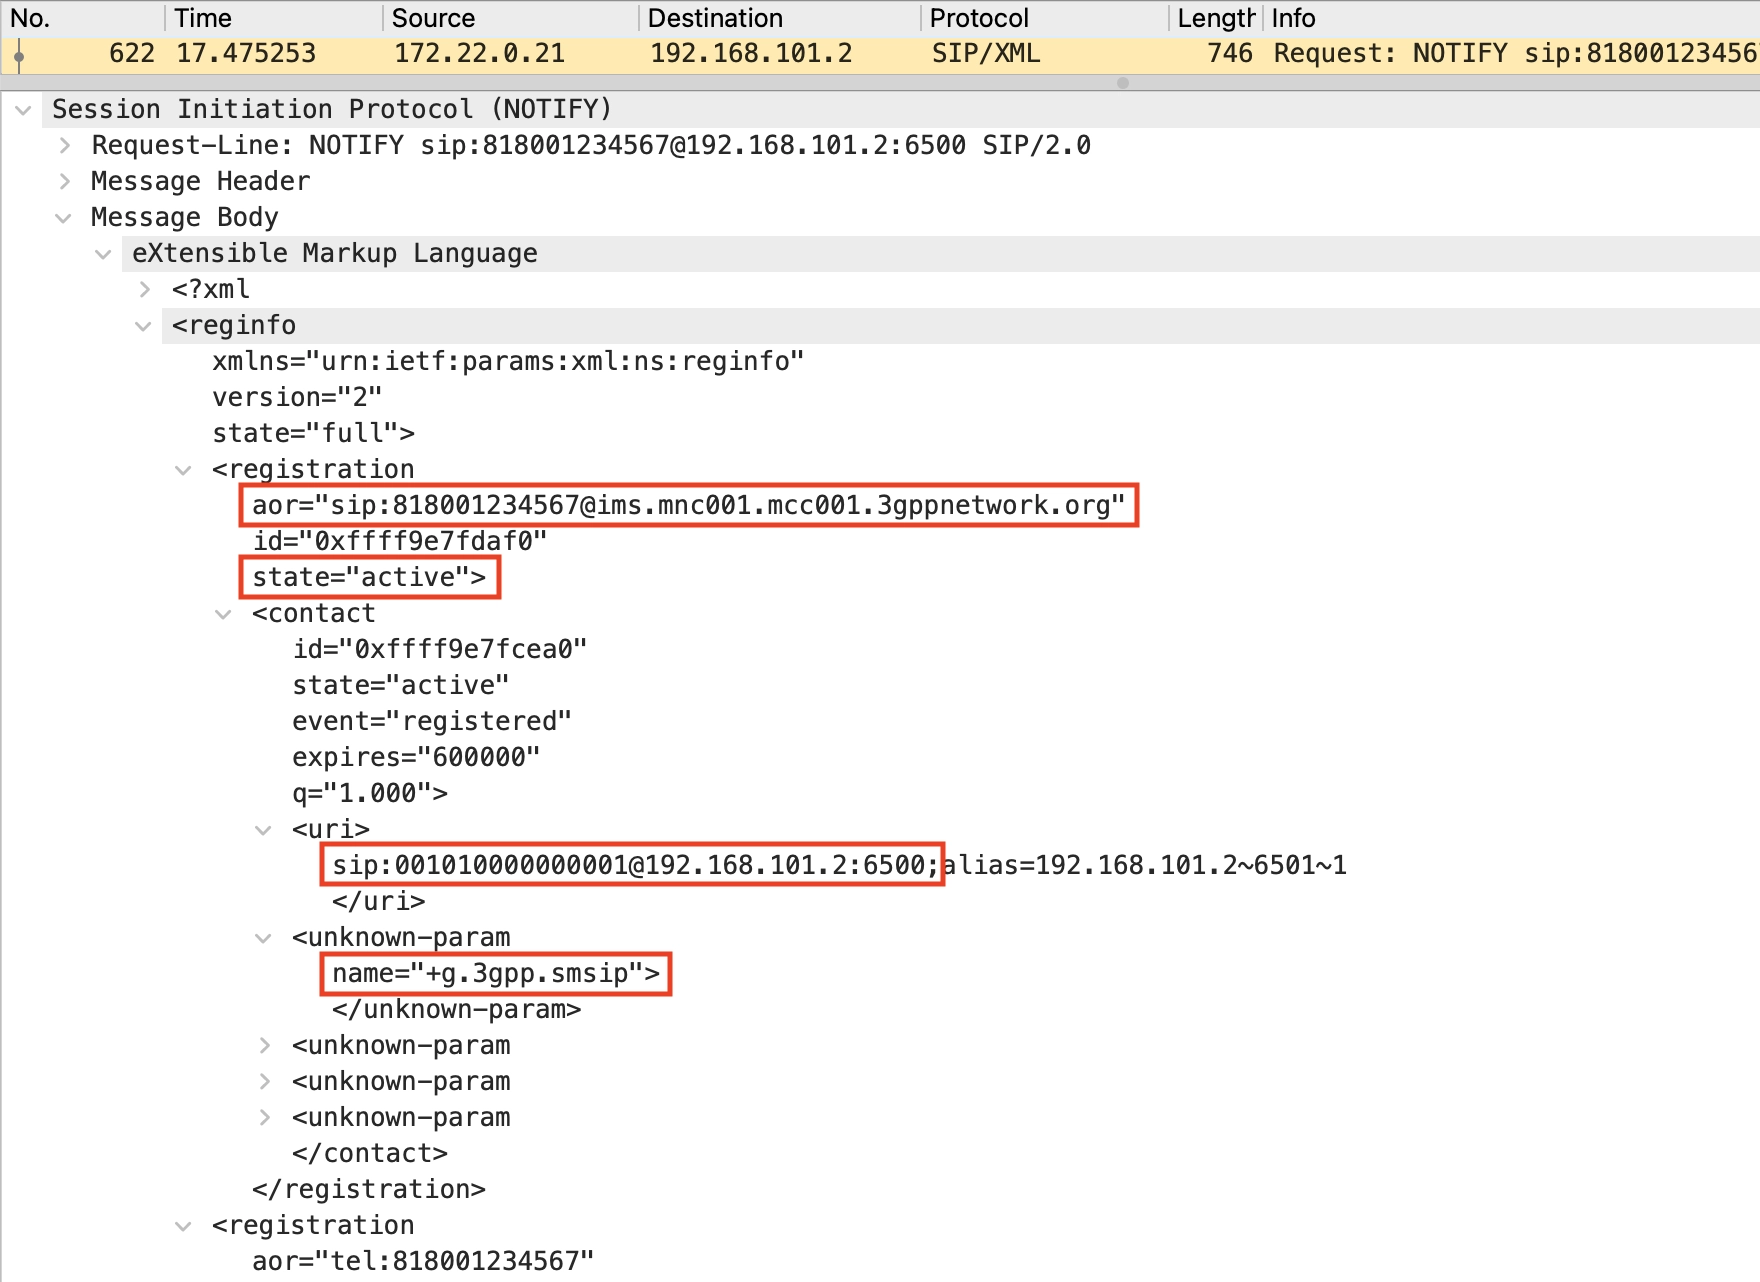Expand the Request-Line NOTIFY row
The width and height of the screenshot is (1760, 1282).
click(x=65, y=146)
